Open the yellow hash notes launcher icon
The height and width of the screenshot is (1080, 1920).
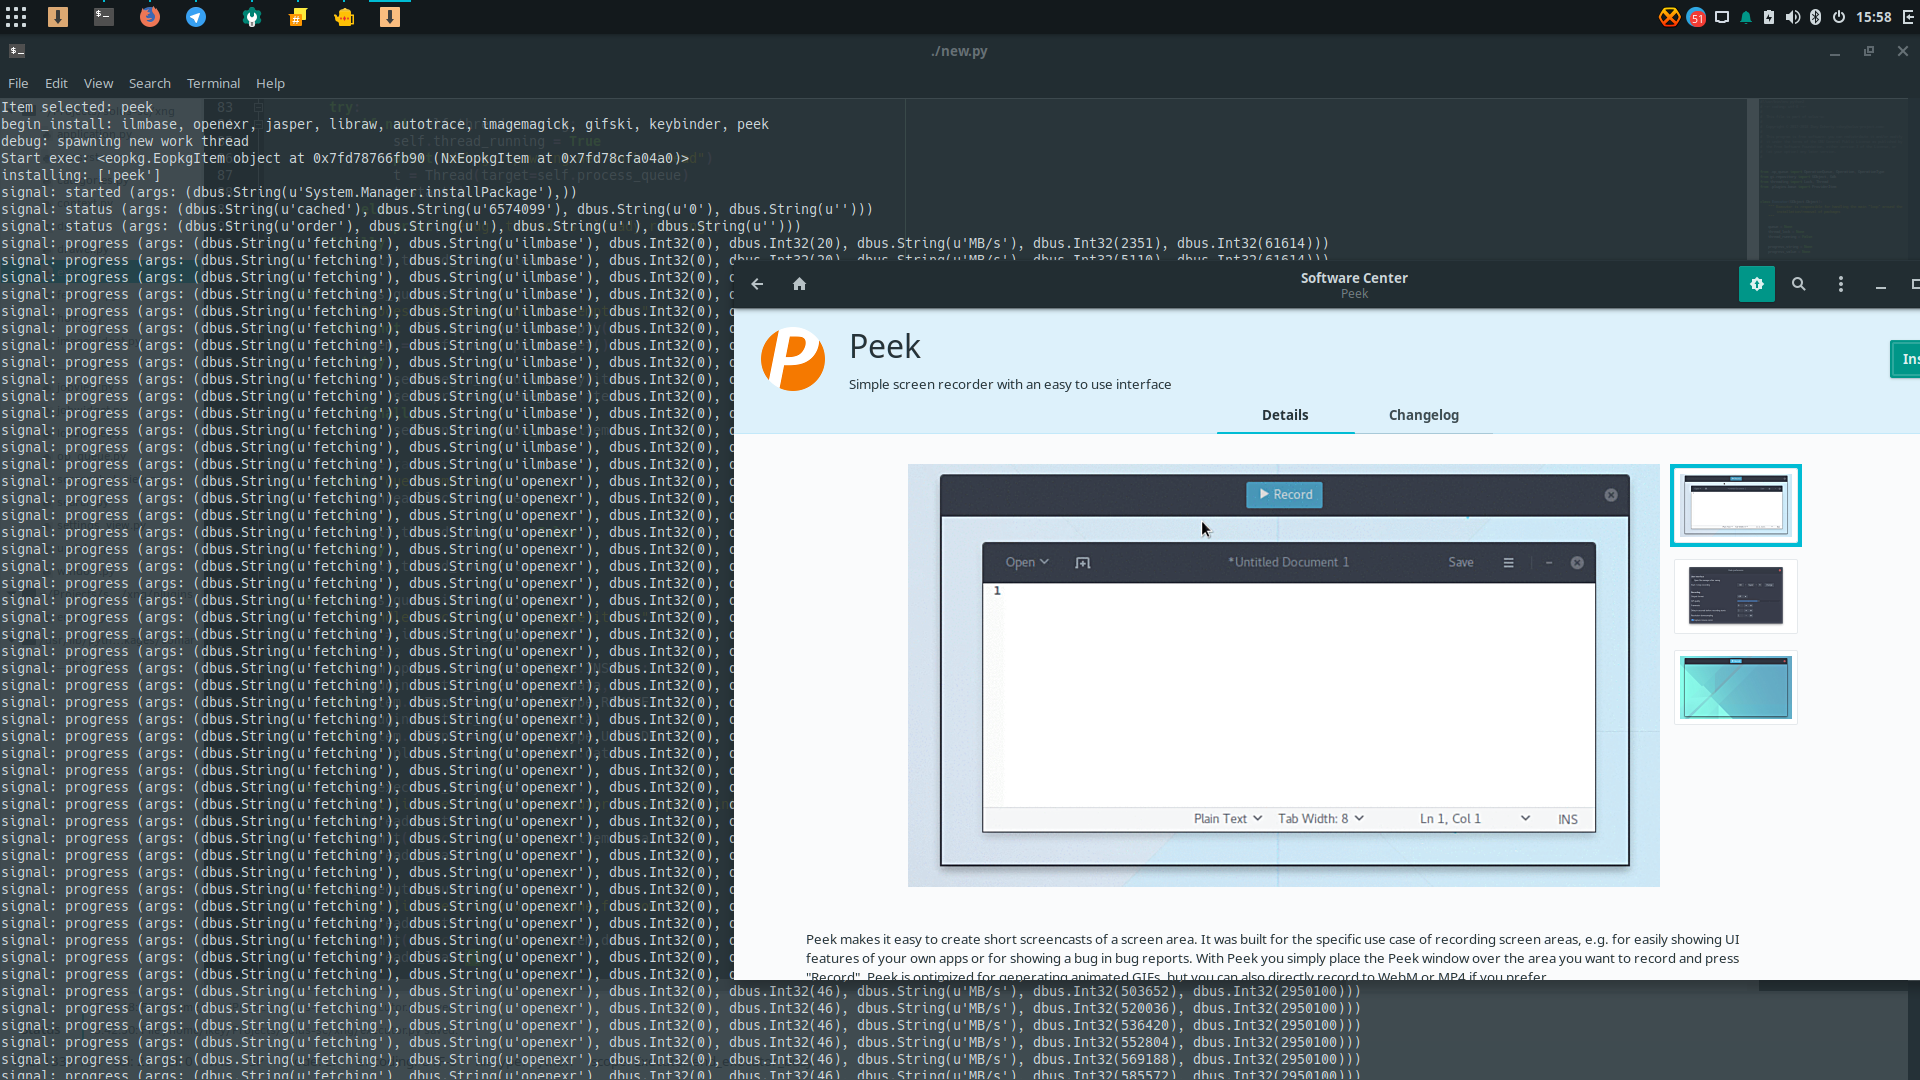pyautogui.click(x=298, y=17)
